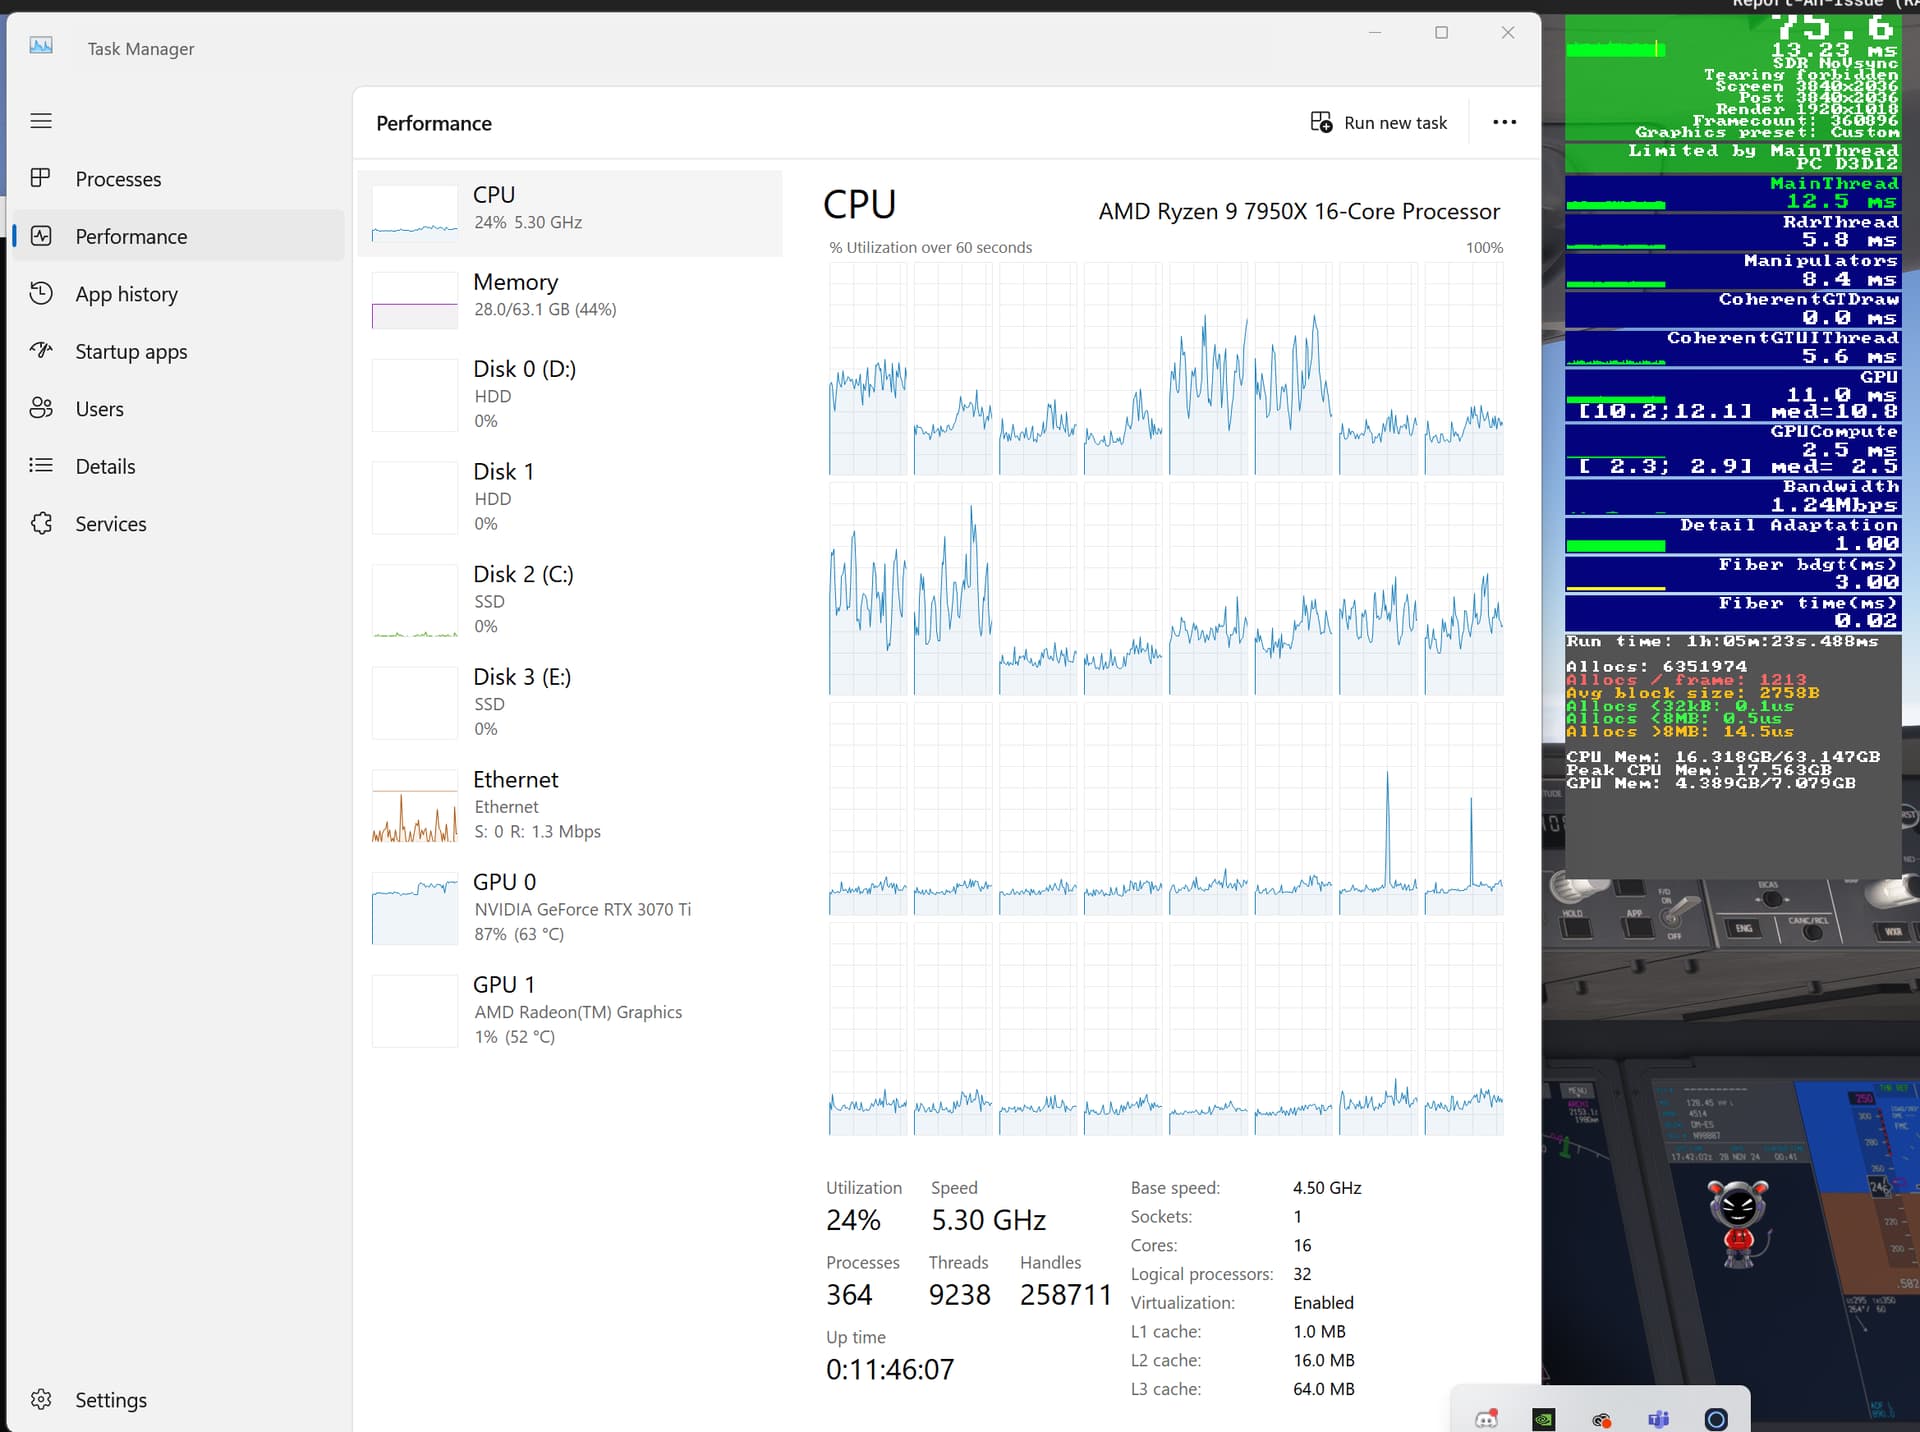
Task: Open the Details list icon
Action: (41, 465)
